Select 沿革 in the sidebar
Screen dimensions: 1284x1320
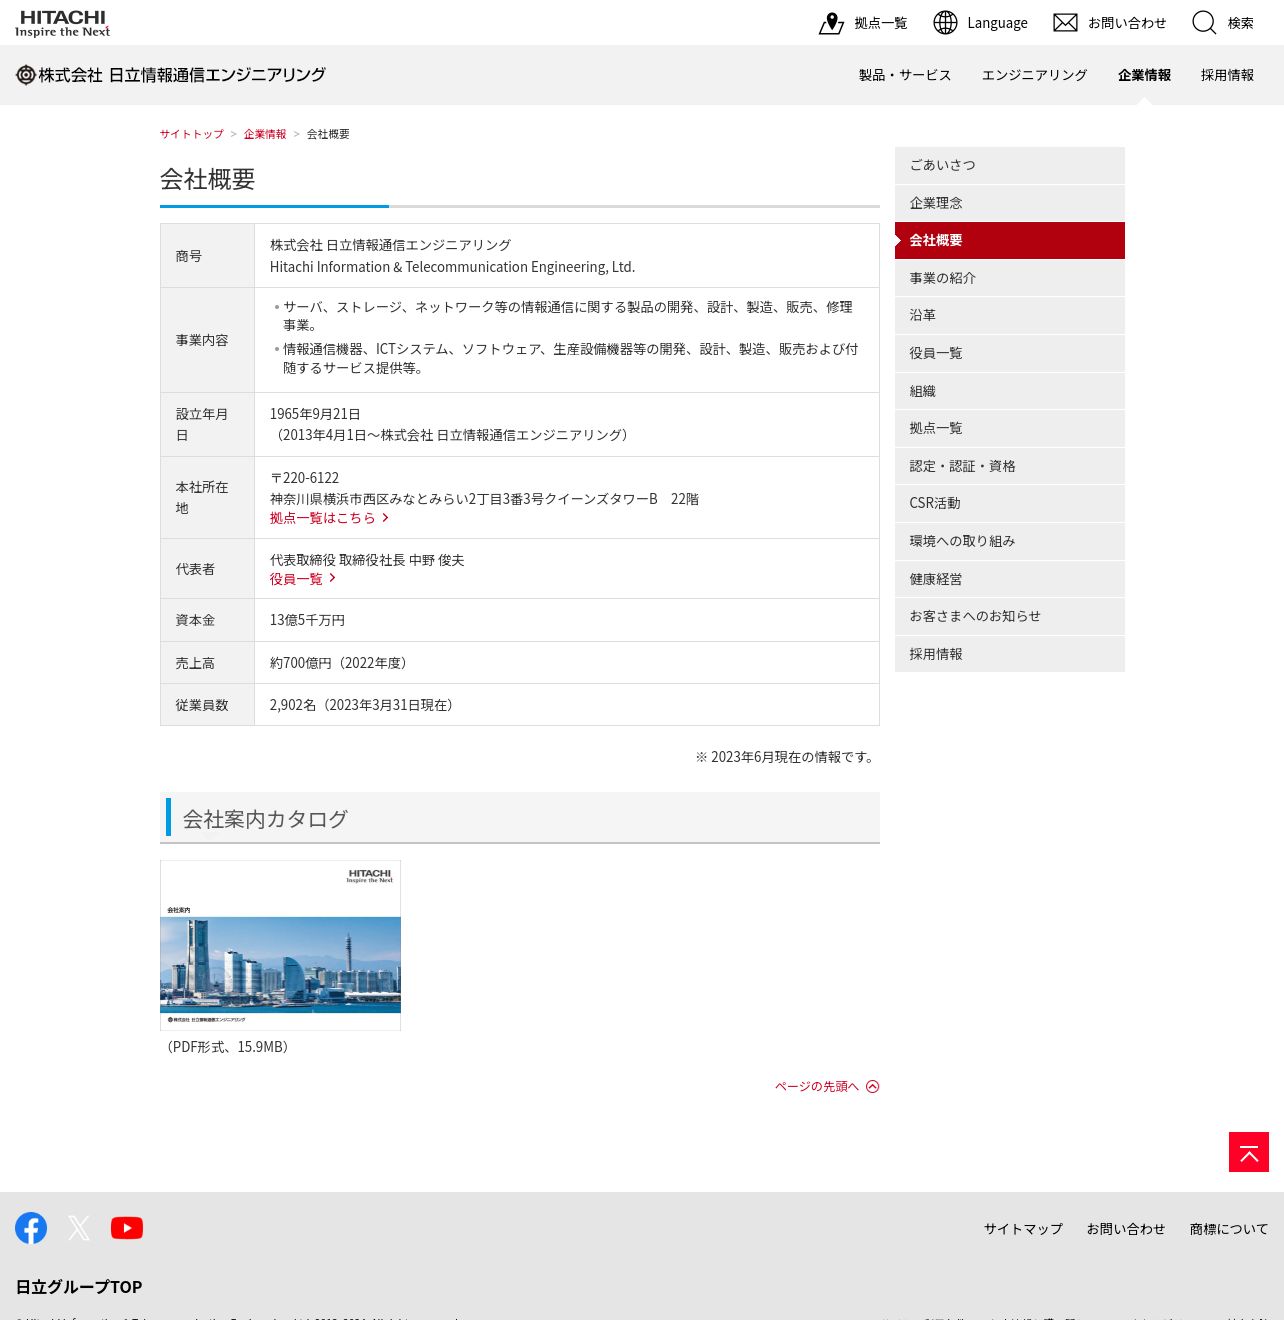point(1010,316)
